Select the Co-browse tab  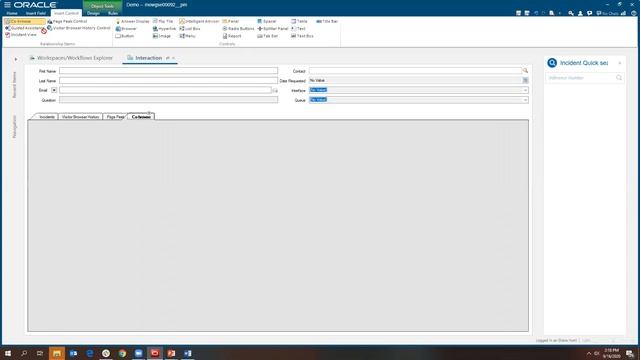[141, 117]
